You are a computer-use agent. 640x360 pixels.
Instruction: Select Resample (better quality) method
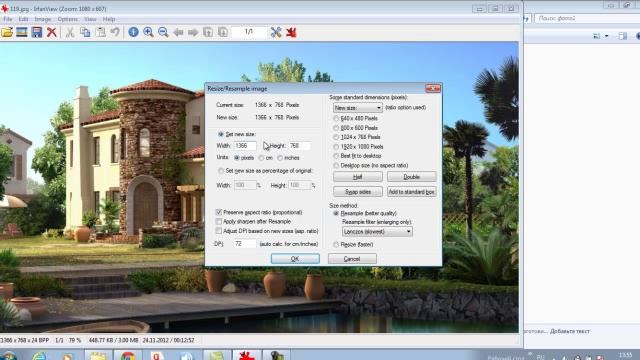click(x=336, y=213)
